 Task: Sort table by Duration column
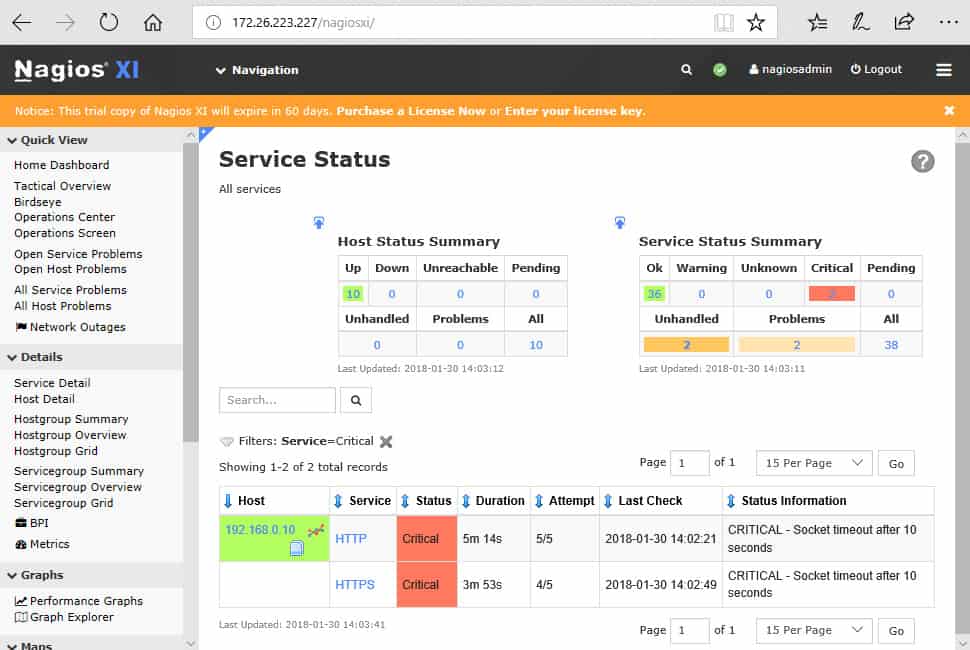point(466,501)
